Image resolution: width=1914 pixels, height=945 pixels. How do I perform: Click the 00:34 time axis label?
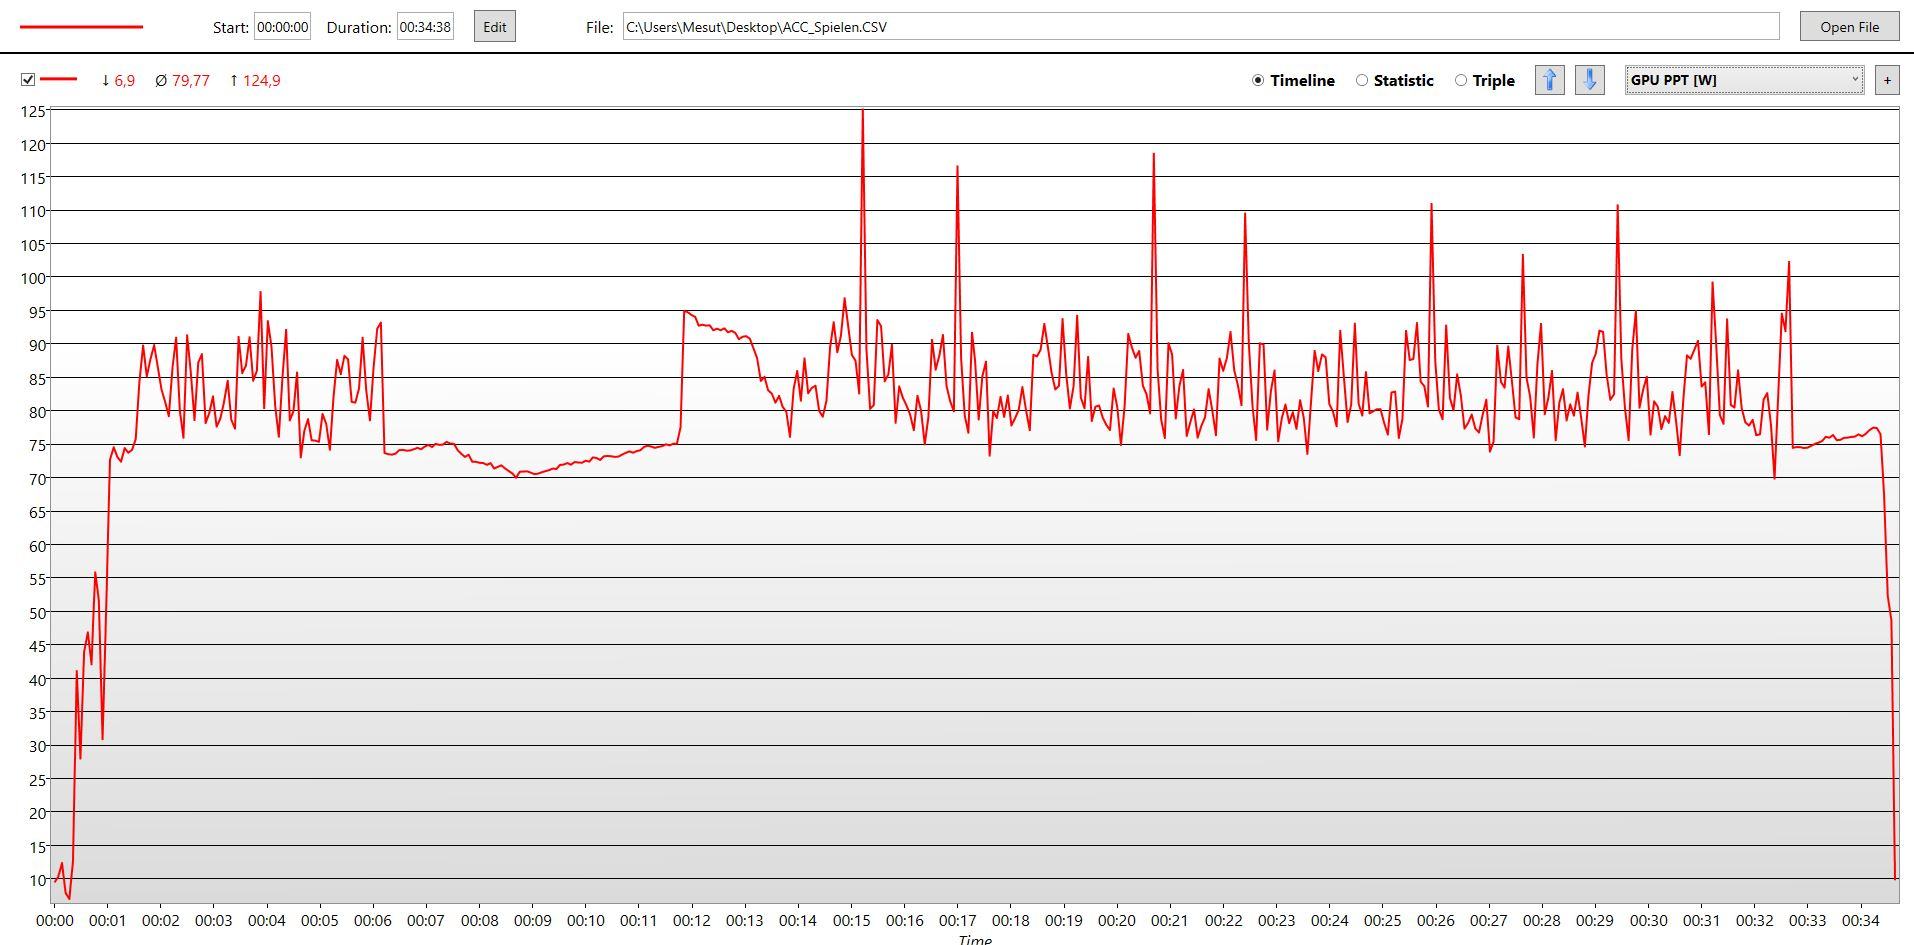pos(1860,920)
